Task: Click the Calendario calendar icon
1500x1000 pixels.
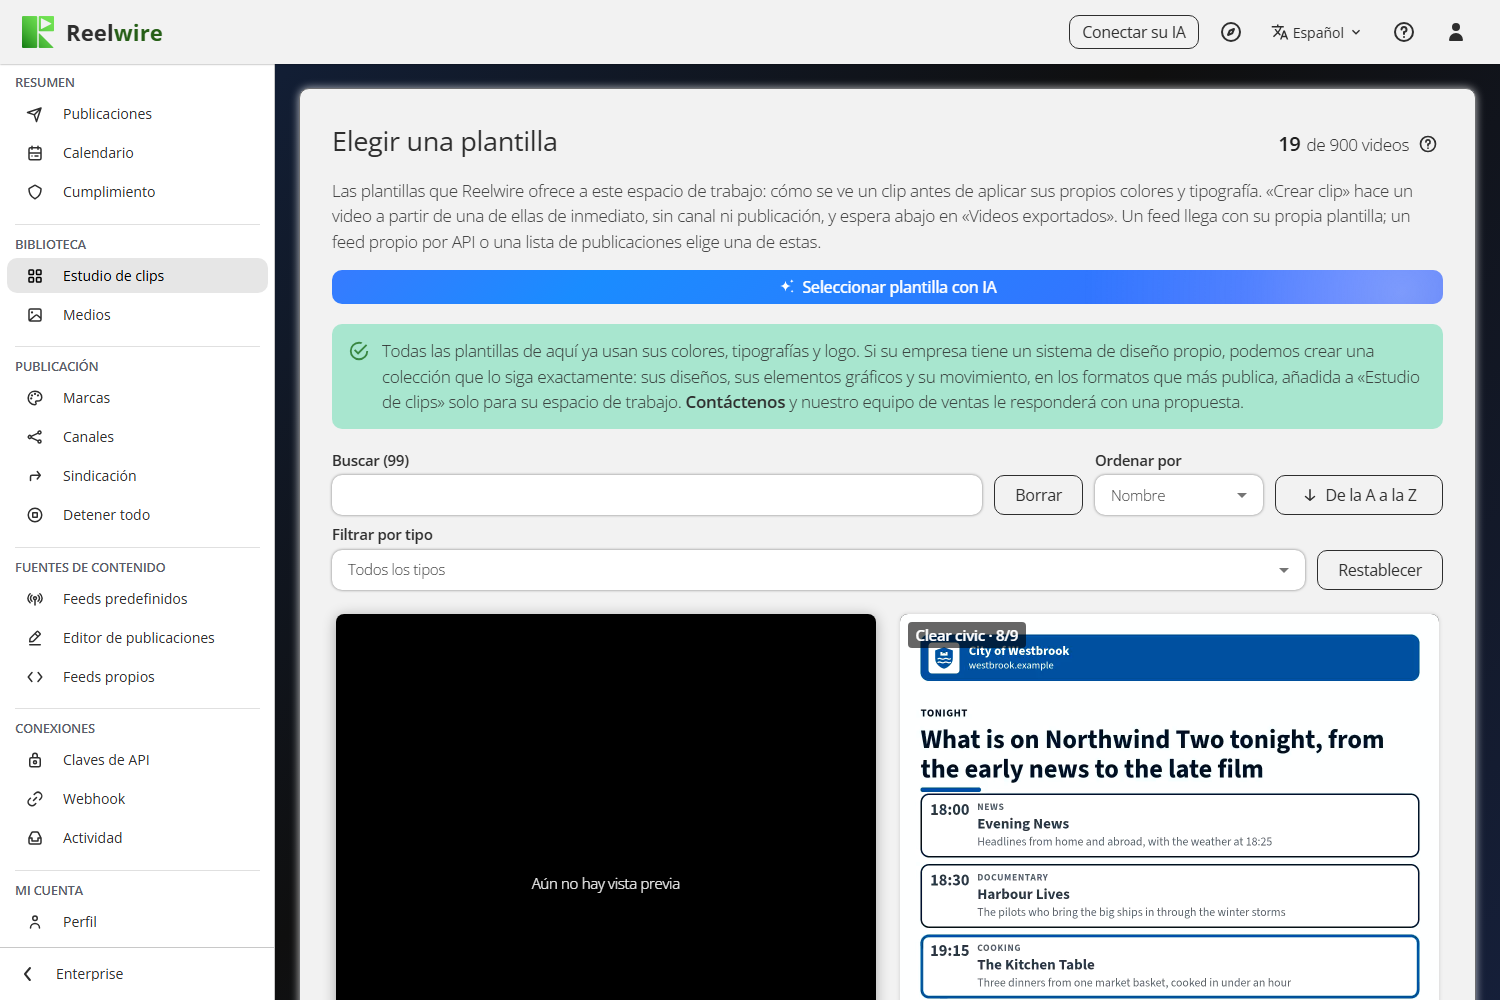Action: pyautogui.click(x=35, y=153)
